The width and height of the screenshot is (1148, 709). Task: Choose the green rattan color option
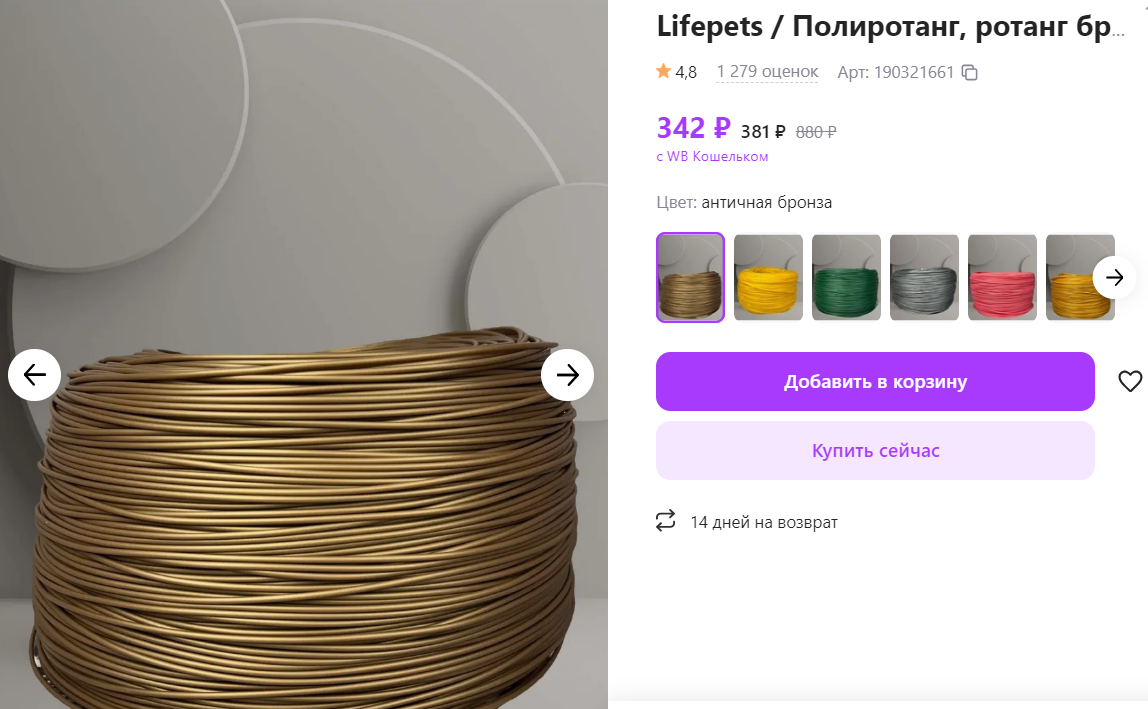pyautogui.click(x=846, y=278)
